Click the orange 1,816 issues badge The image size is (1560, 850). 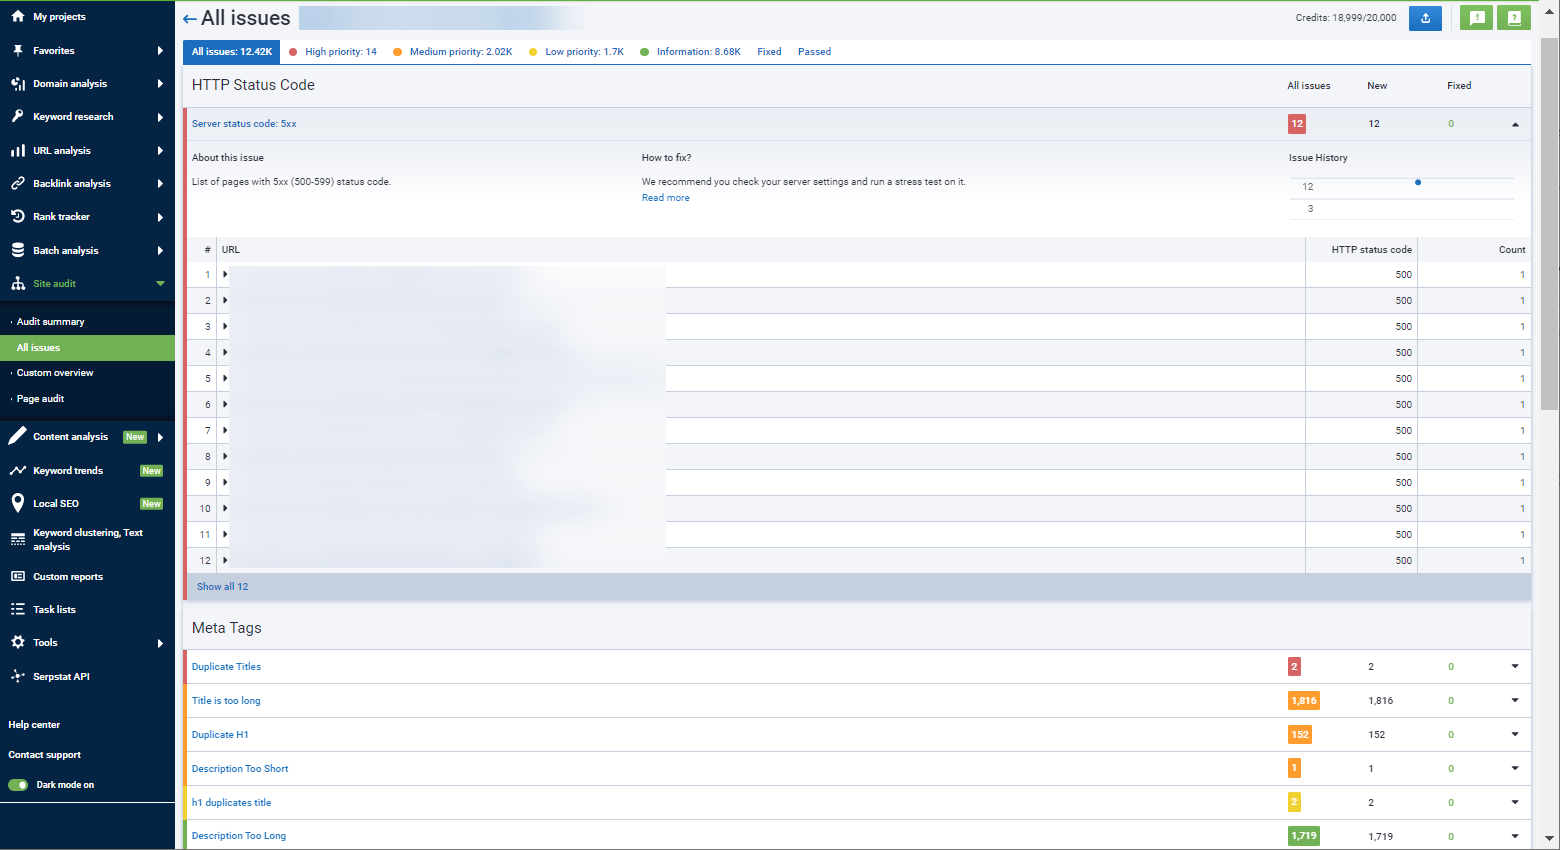(x=1304, y=701)
